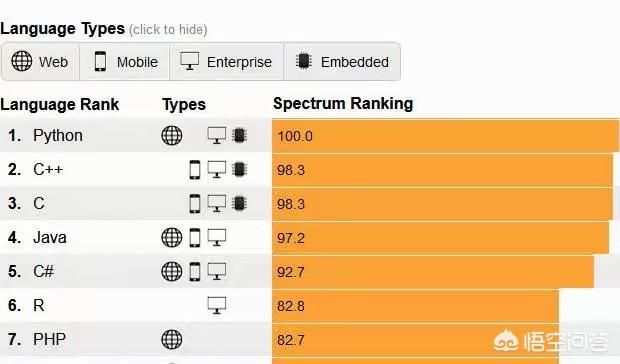Click the orange 100.0 ranking bar
620x364 pixels.
[x=445, y=136]
